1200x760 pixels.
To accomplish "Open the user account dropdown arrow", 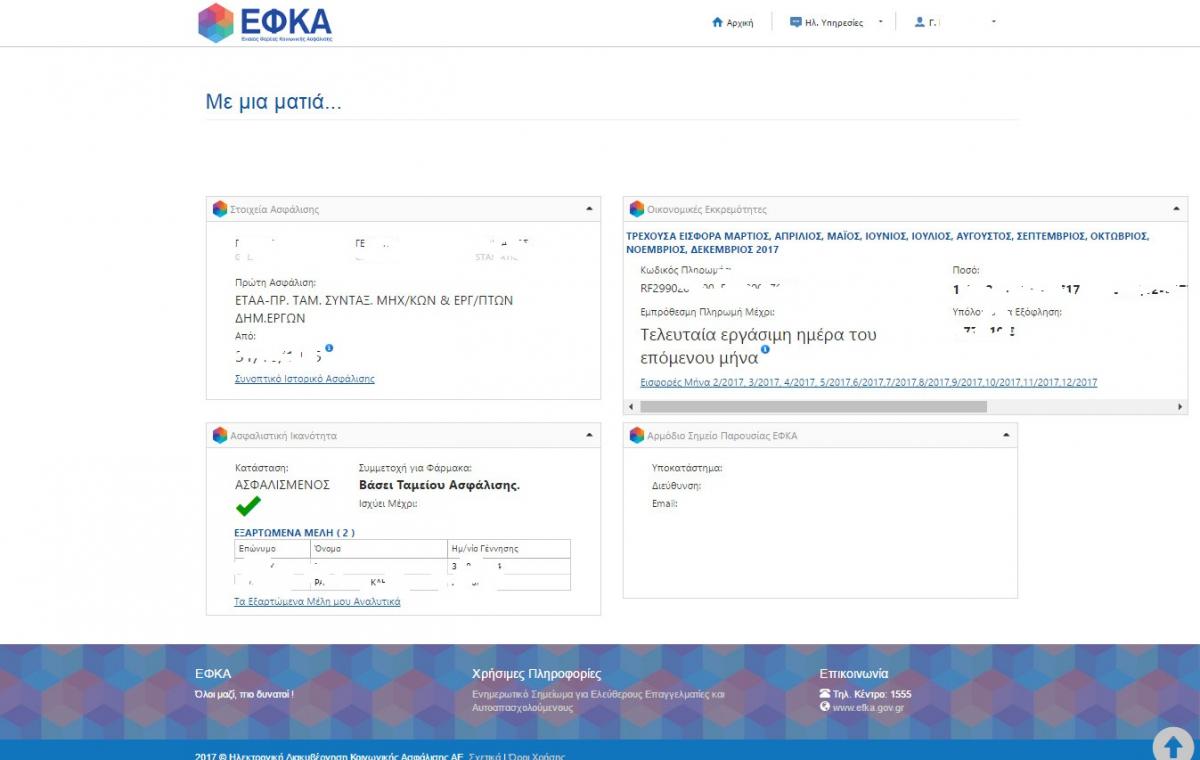I will (x=993, y=22).
